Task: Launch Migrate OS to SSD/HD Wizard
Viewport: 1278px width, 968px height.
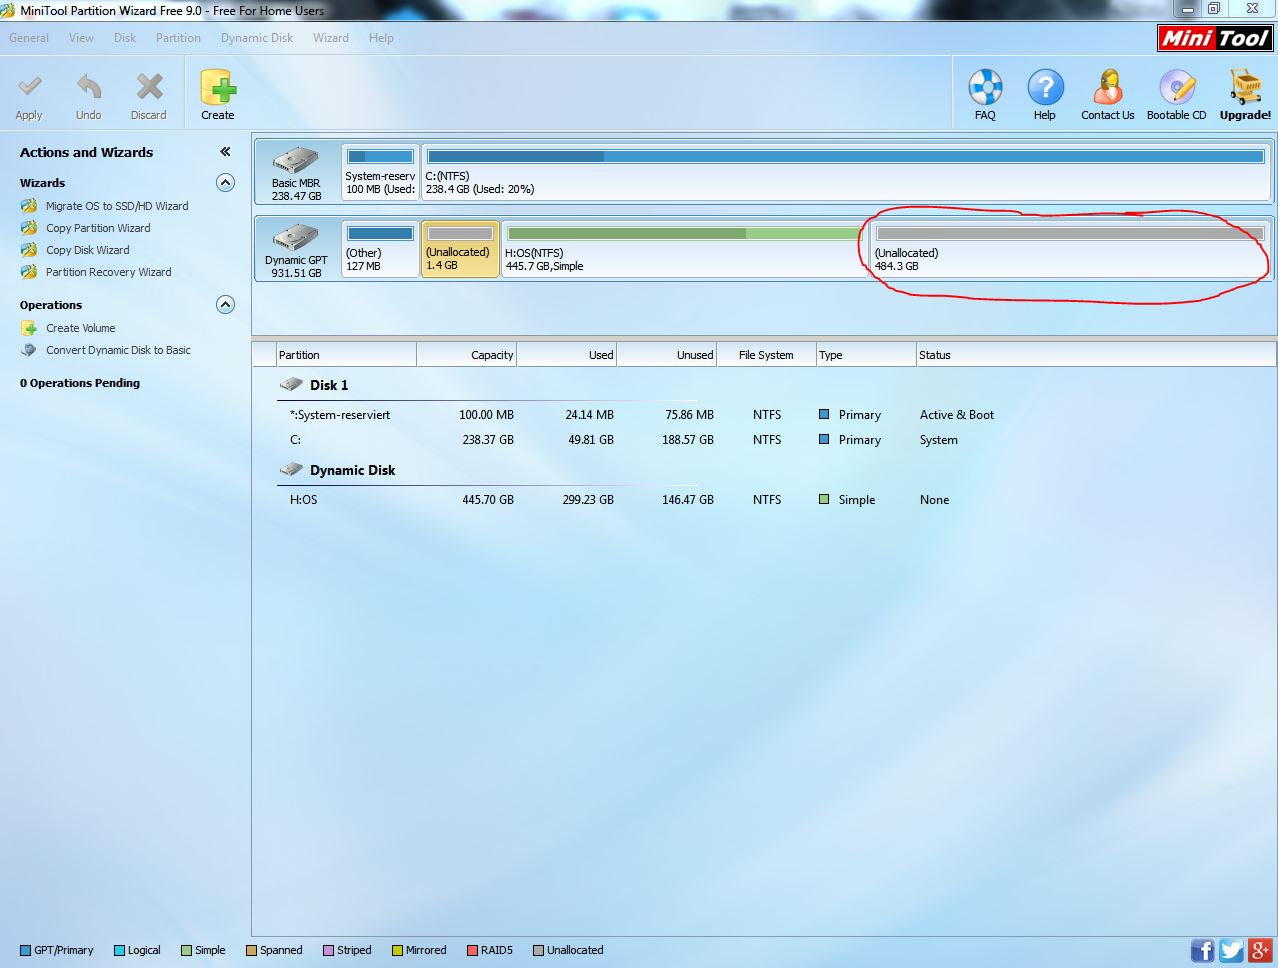Action: 117,206
